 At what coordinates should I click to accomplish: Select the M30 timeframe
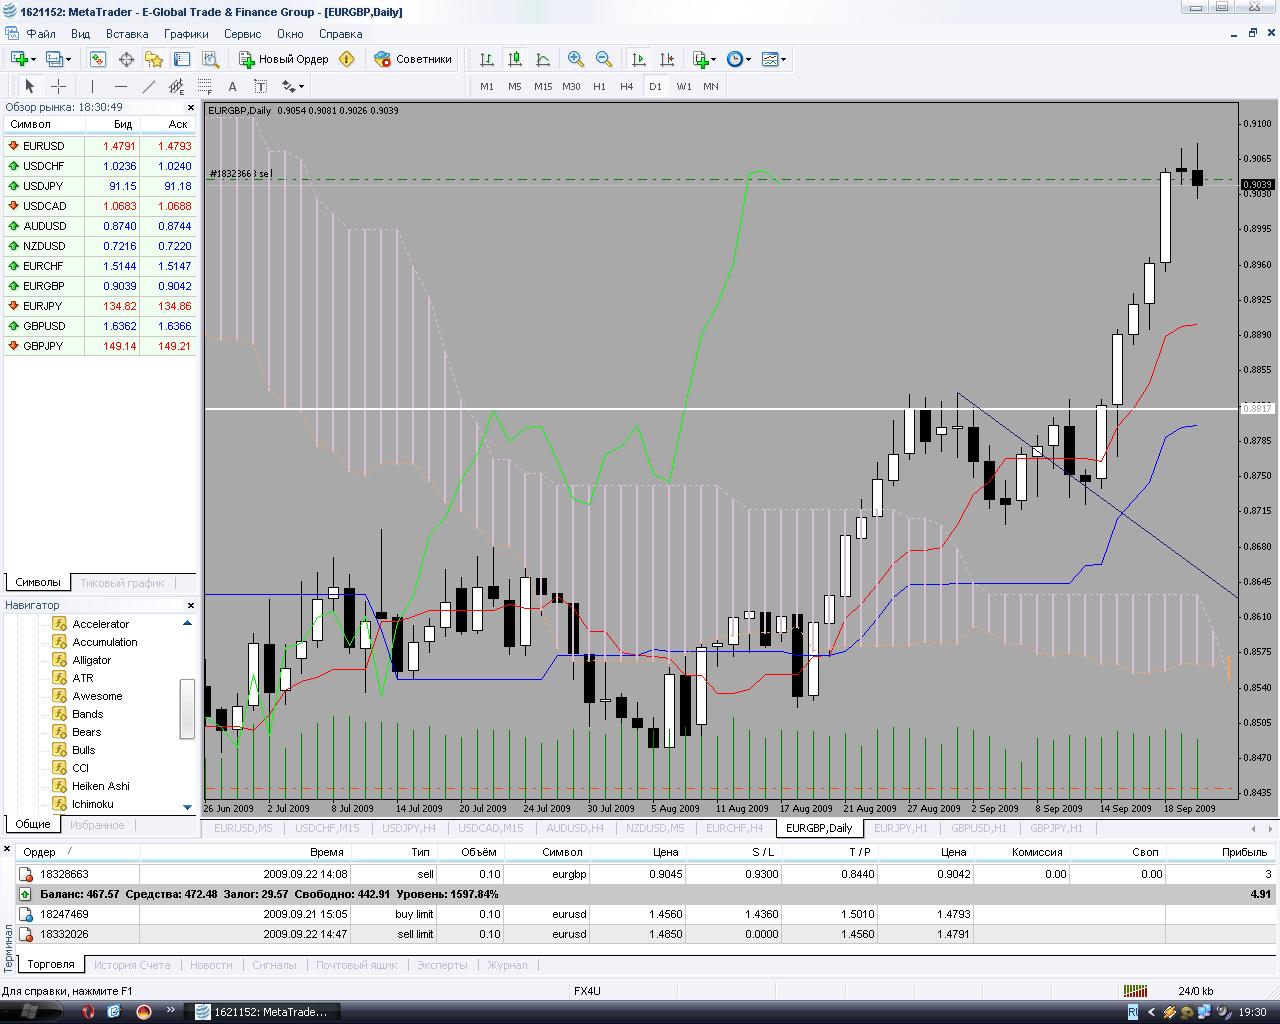571,86
